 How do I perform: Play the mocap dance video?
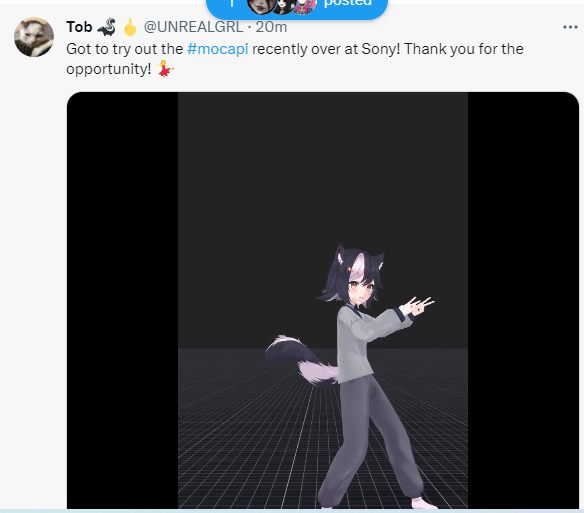tap(323, 300)
